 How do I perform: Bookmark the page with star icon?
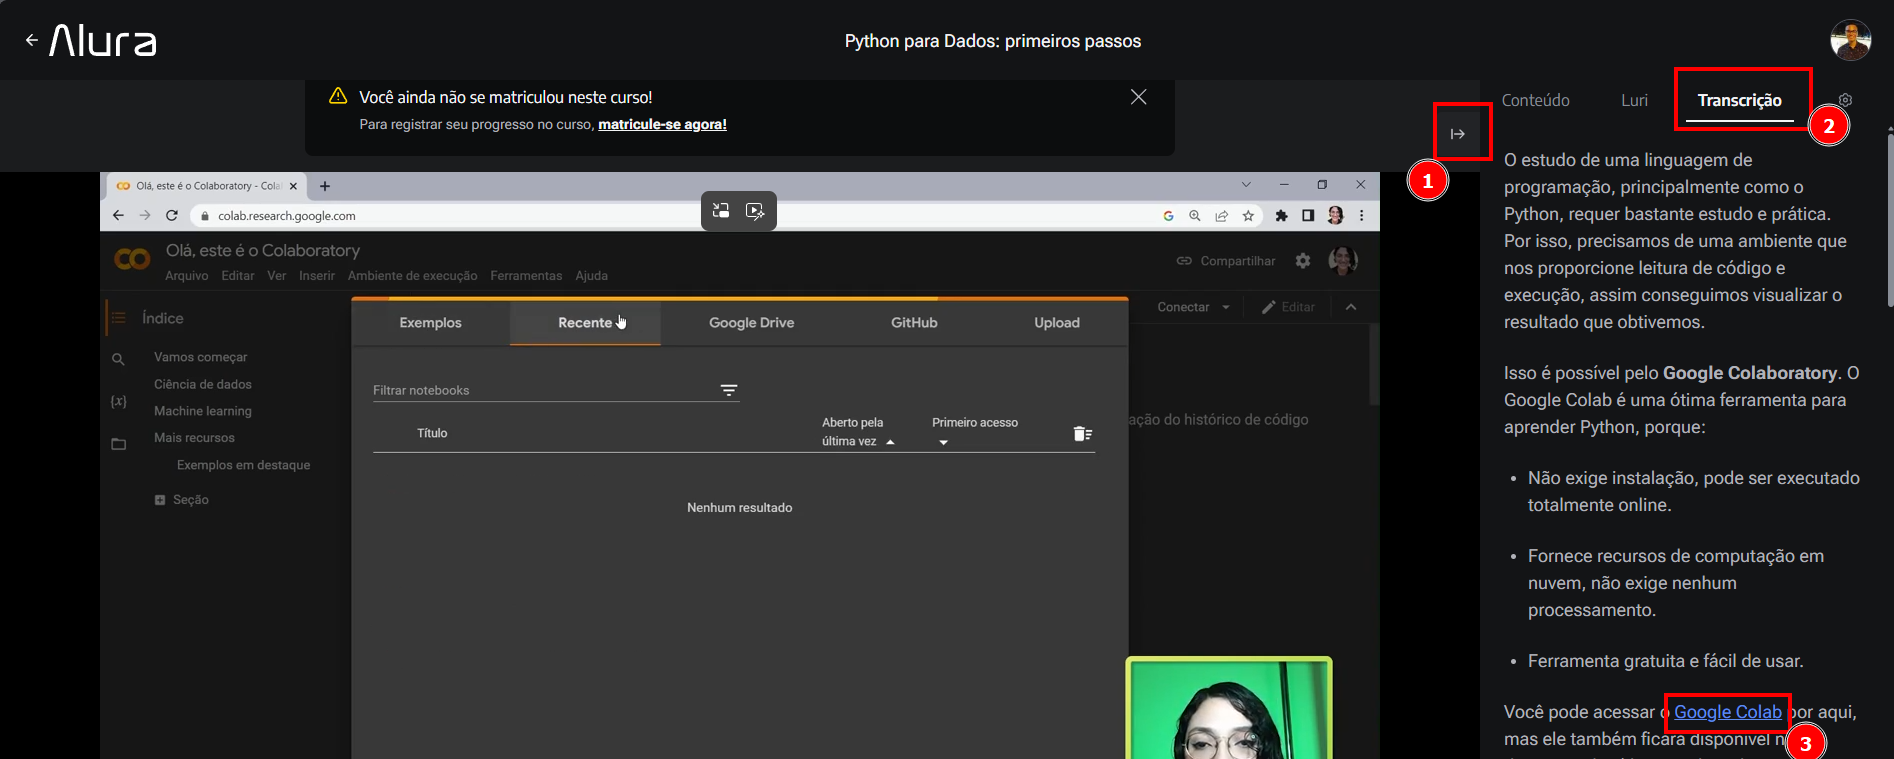tap(1248, 215)
